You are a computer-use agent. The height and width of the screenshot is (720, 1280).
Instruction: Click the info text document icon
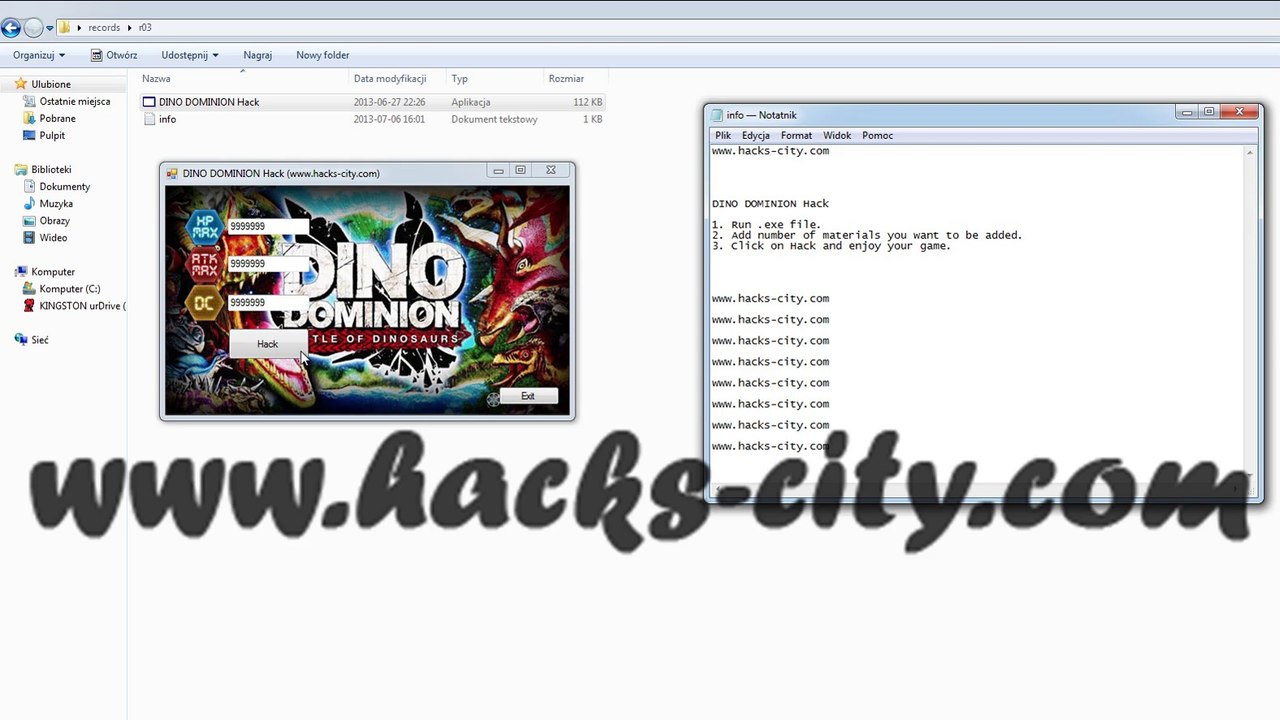tap(149, 119)
